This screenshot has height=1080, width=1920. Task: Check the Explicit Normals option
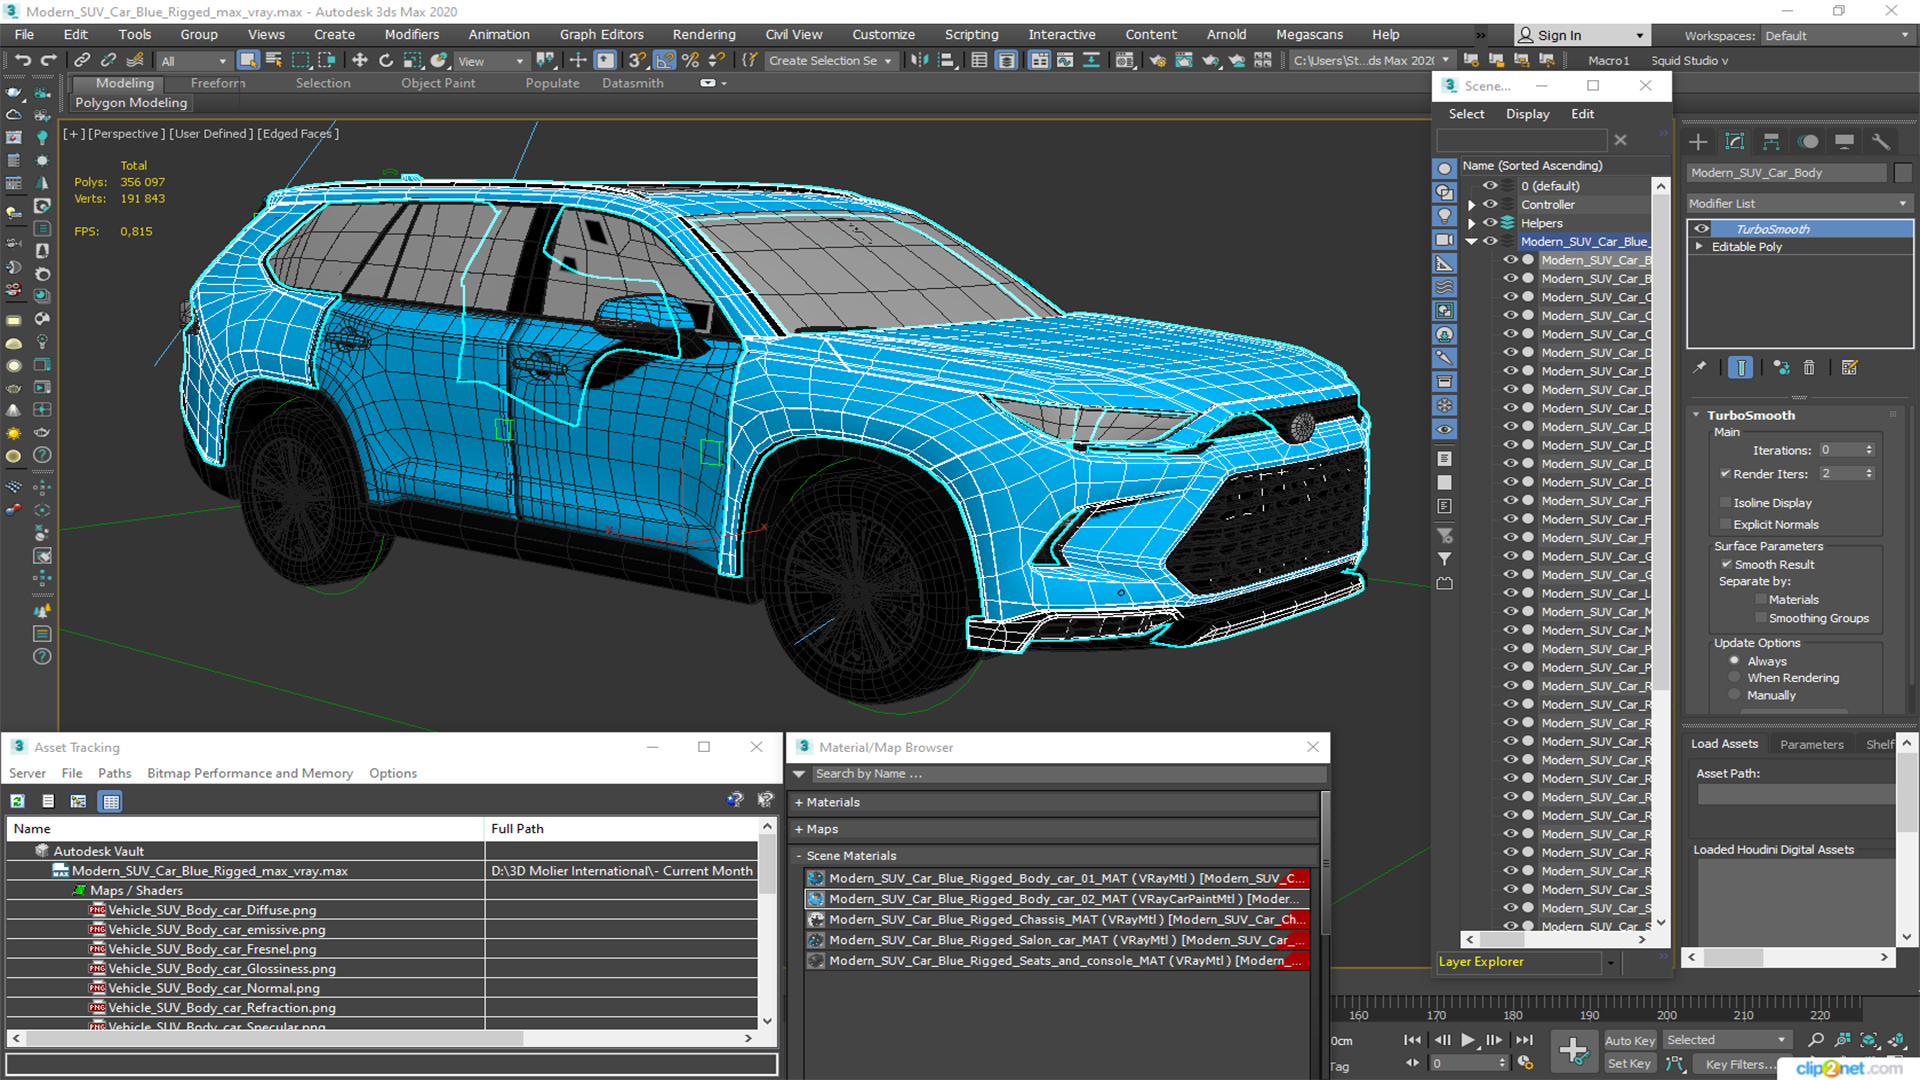tap(1725, 524)
